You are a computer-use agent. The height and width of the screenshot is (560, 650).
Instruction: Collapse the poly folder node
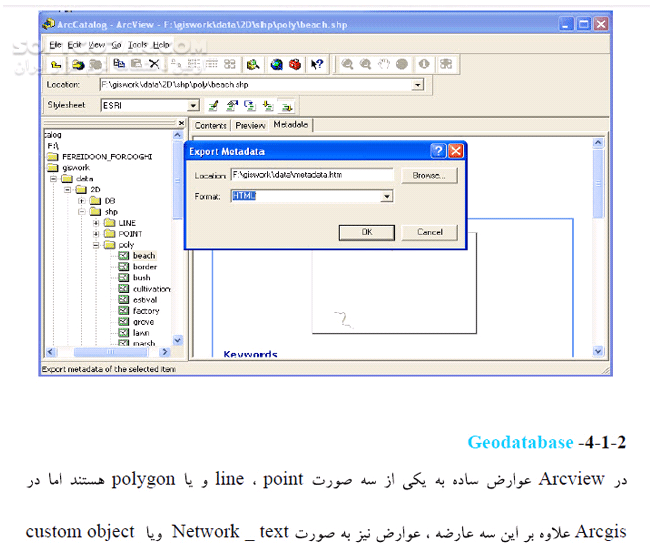[97, 244]
